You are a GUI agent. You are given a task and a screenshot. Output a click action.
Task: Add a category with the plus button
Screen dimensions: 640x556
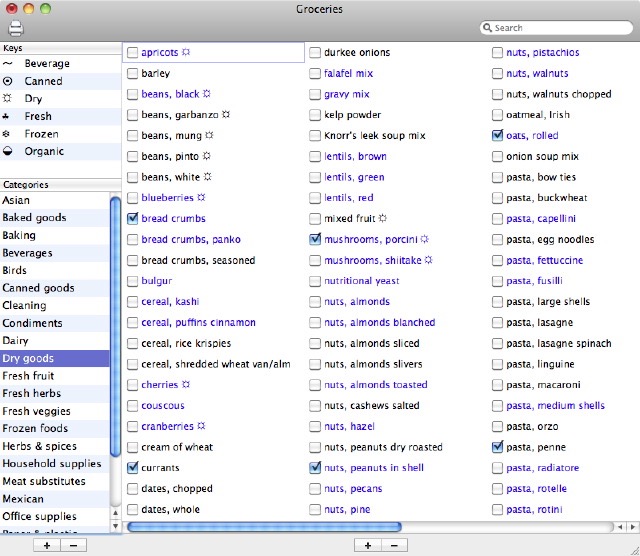pos(47,545)
